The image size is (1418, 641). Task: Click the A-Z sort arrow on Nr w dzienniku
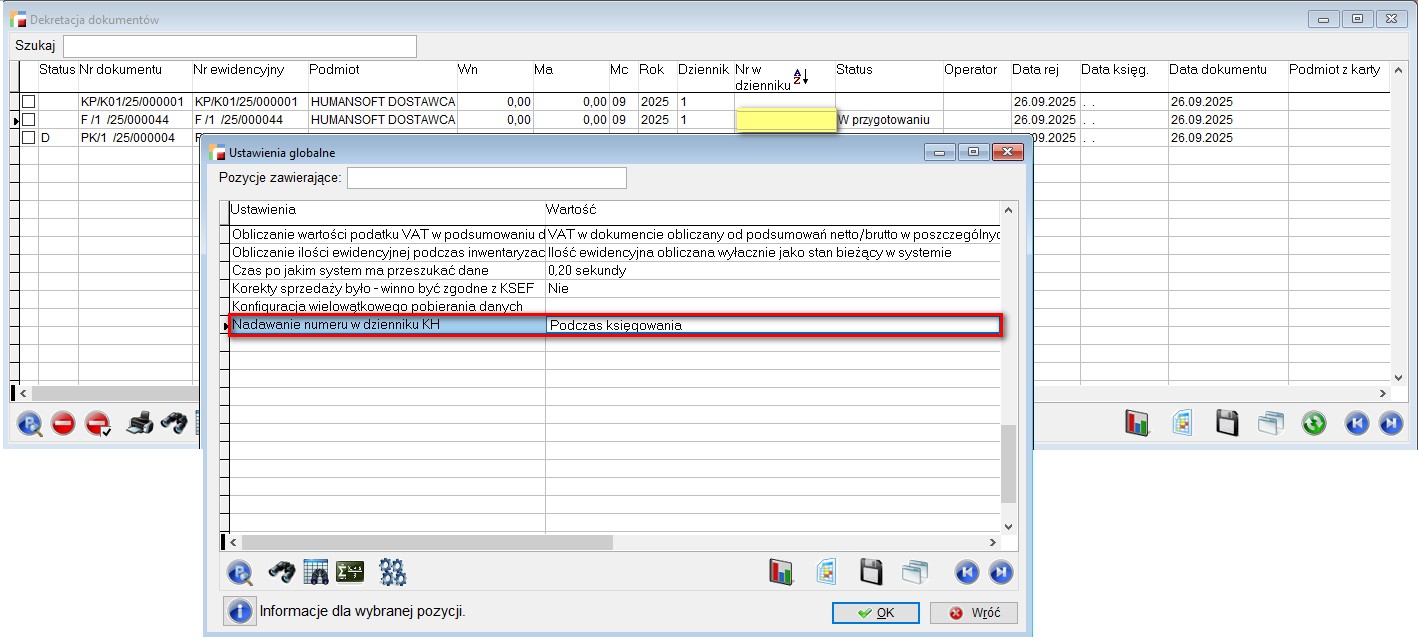(x=800, y=77)
